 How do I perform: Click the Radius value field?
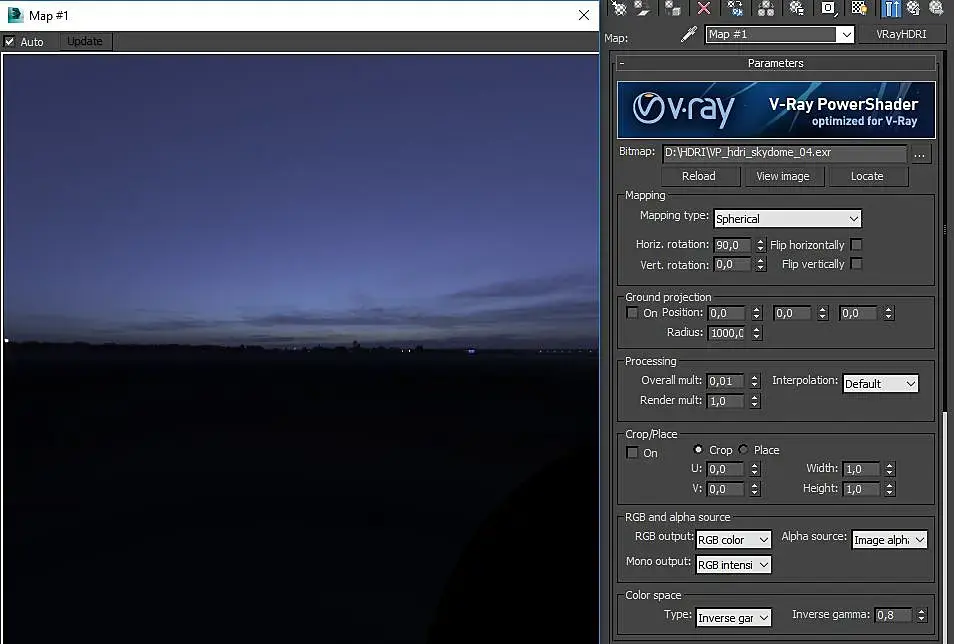point(726,333)
